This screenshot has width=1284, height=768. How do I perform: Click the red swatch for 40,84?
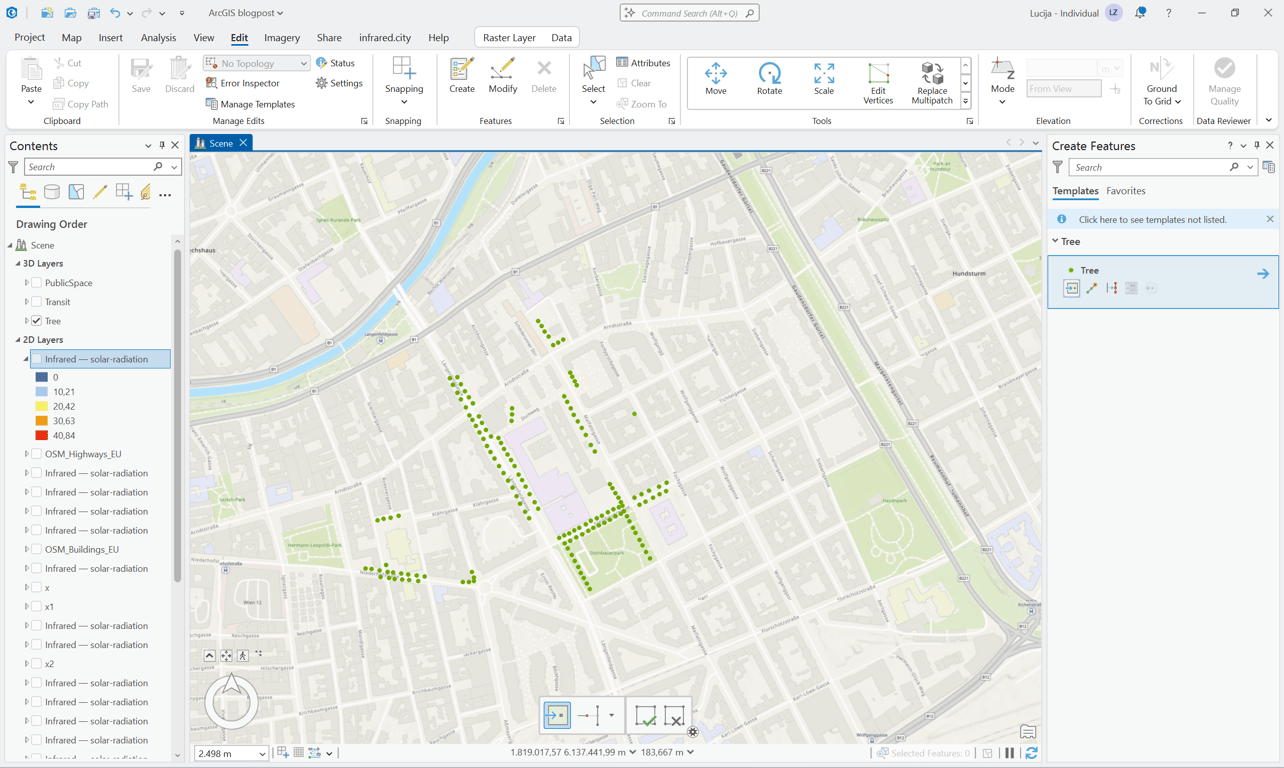click(42, 435)
